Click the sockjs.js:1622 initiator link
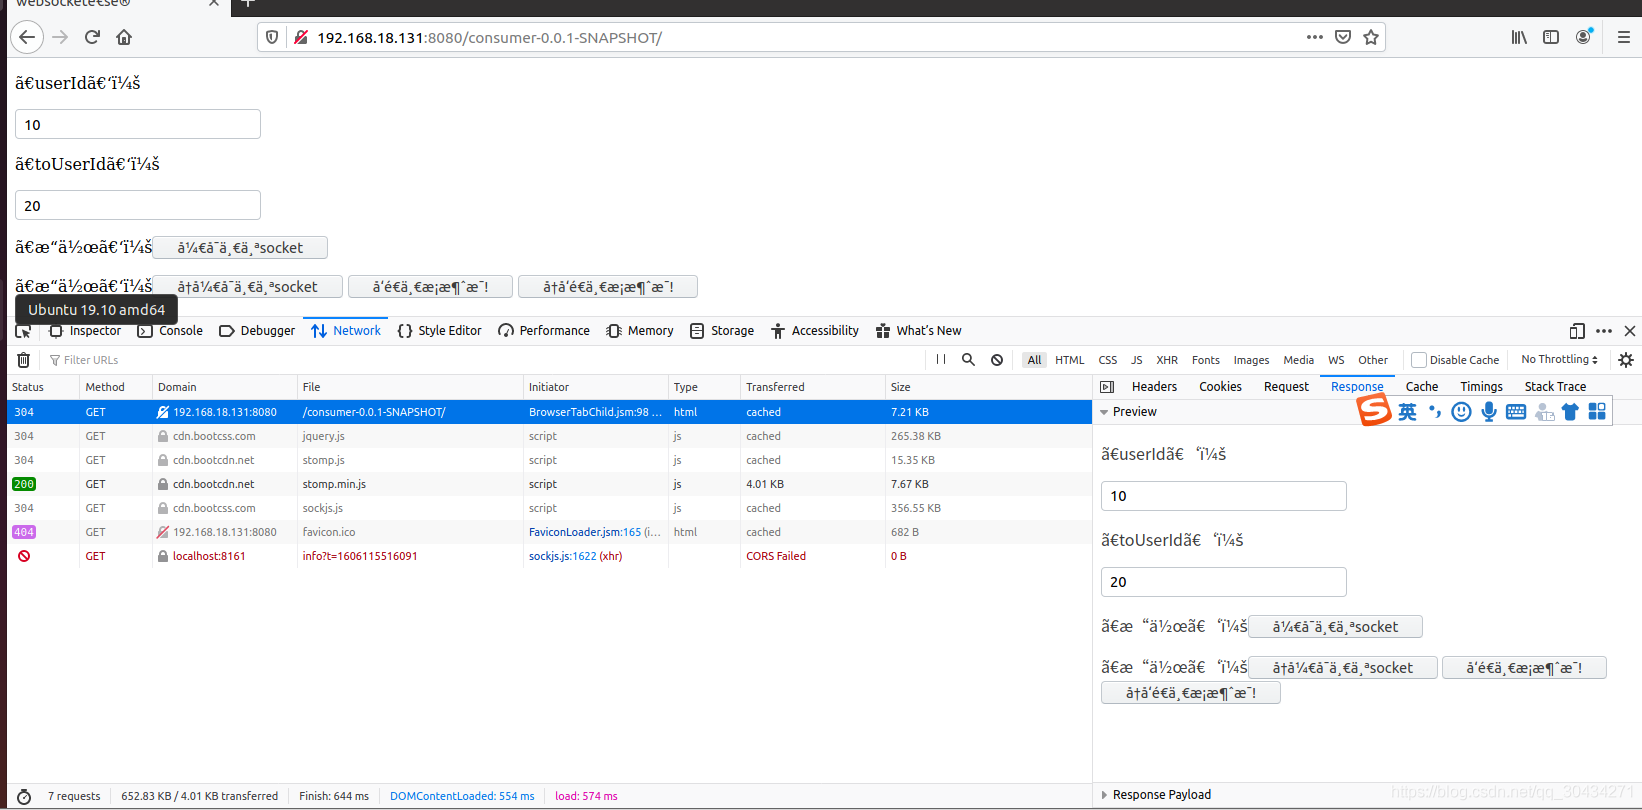 562,556
